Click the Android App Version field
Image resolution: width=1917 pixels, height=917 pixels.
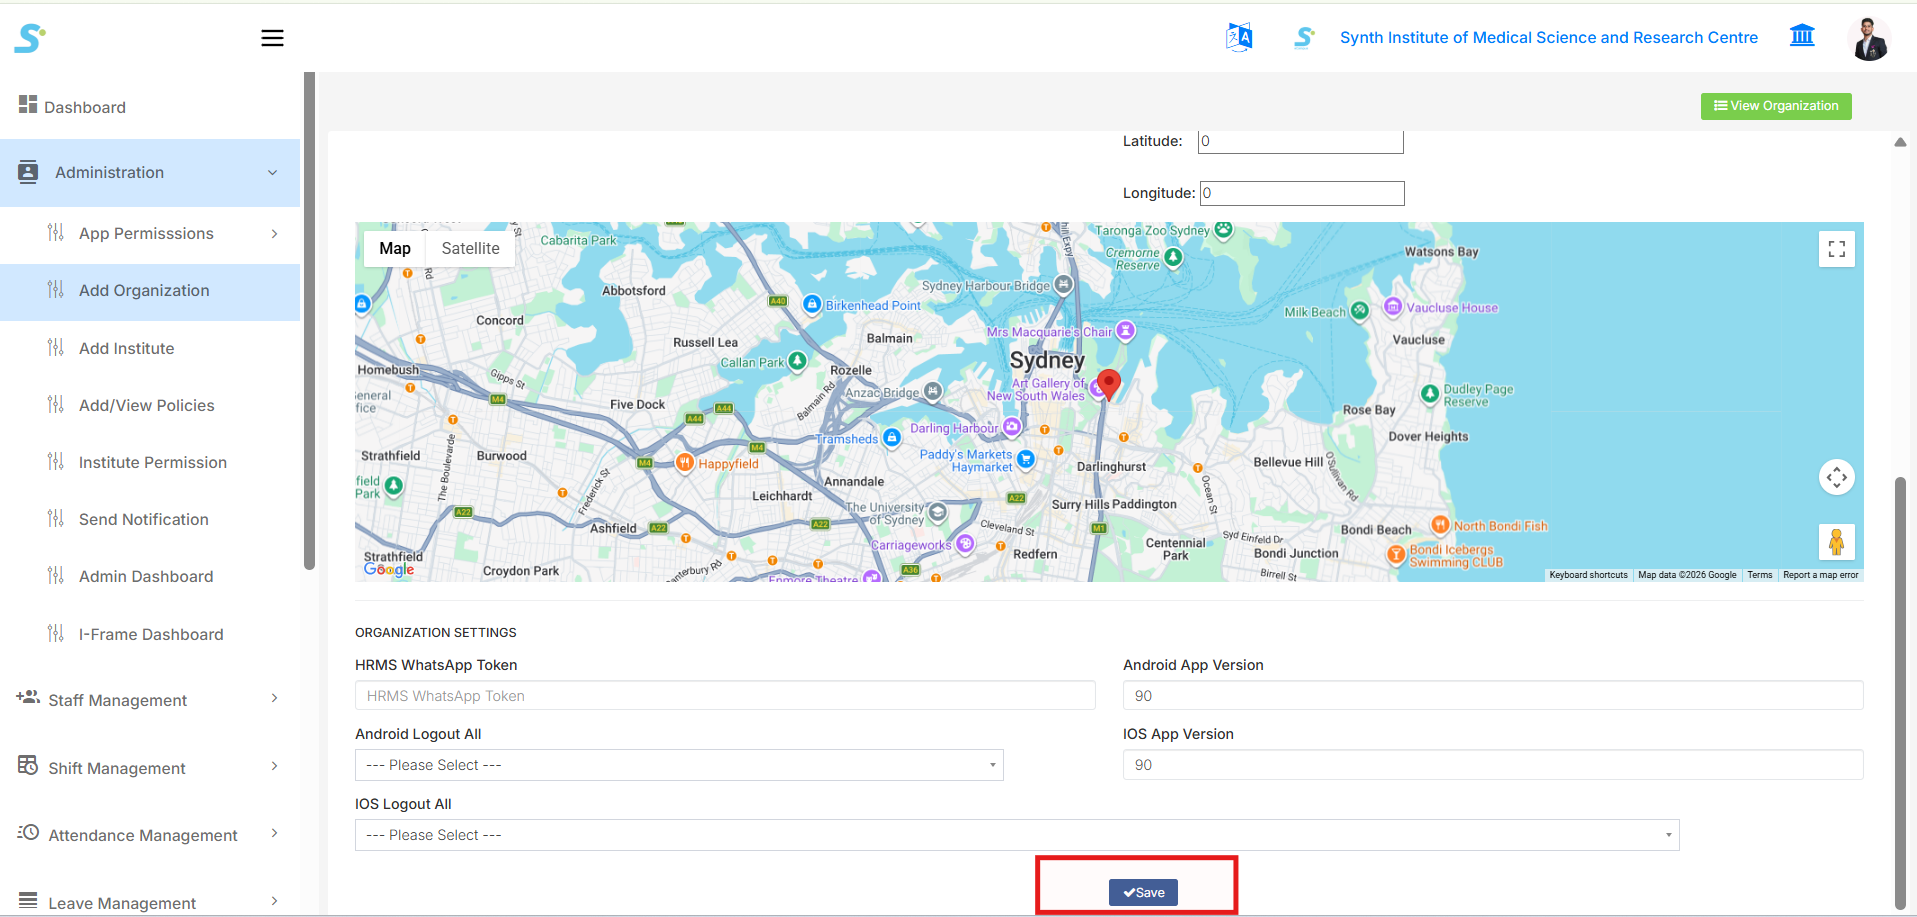[x=1493, y=696]
